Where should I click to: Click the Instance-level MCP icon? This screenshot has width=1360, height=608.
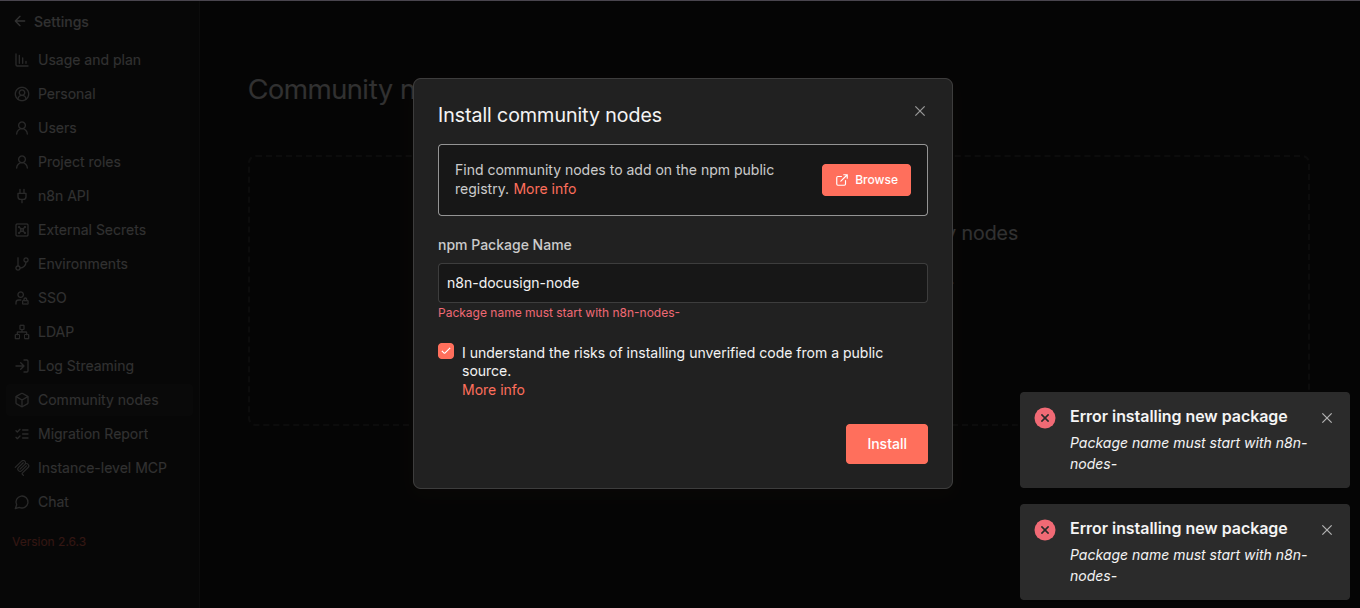[x=22, y=468]
